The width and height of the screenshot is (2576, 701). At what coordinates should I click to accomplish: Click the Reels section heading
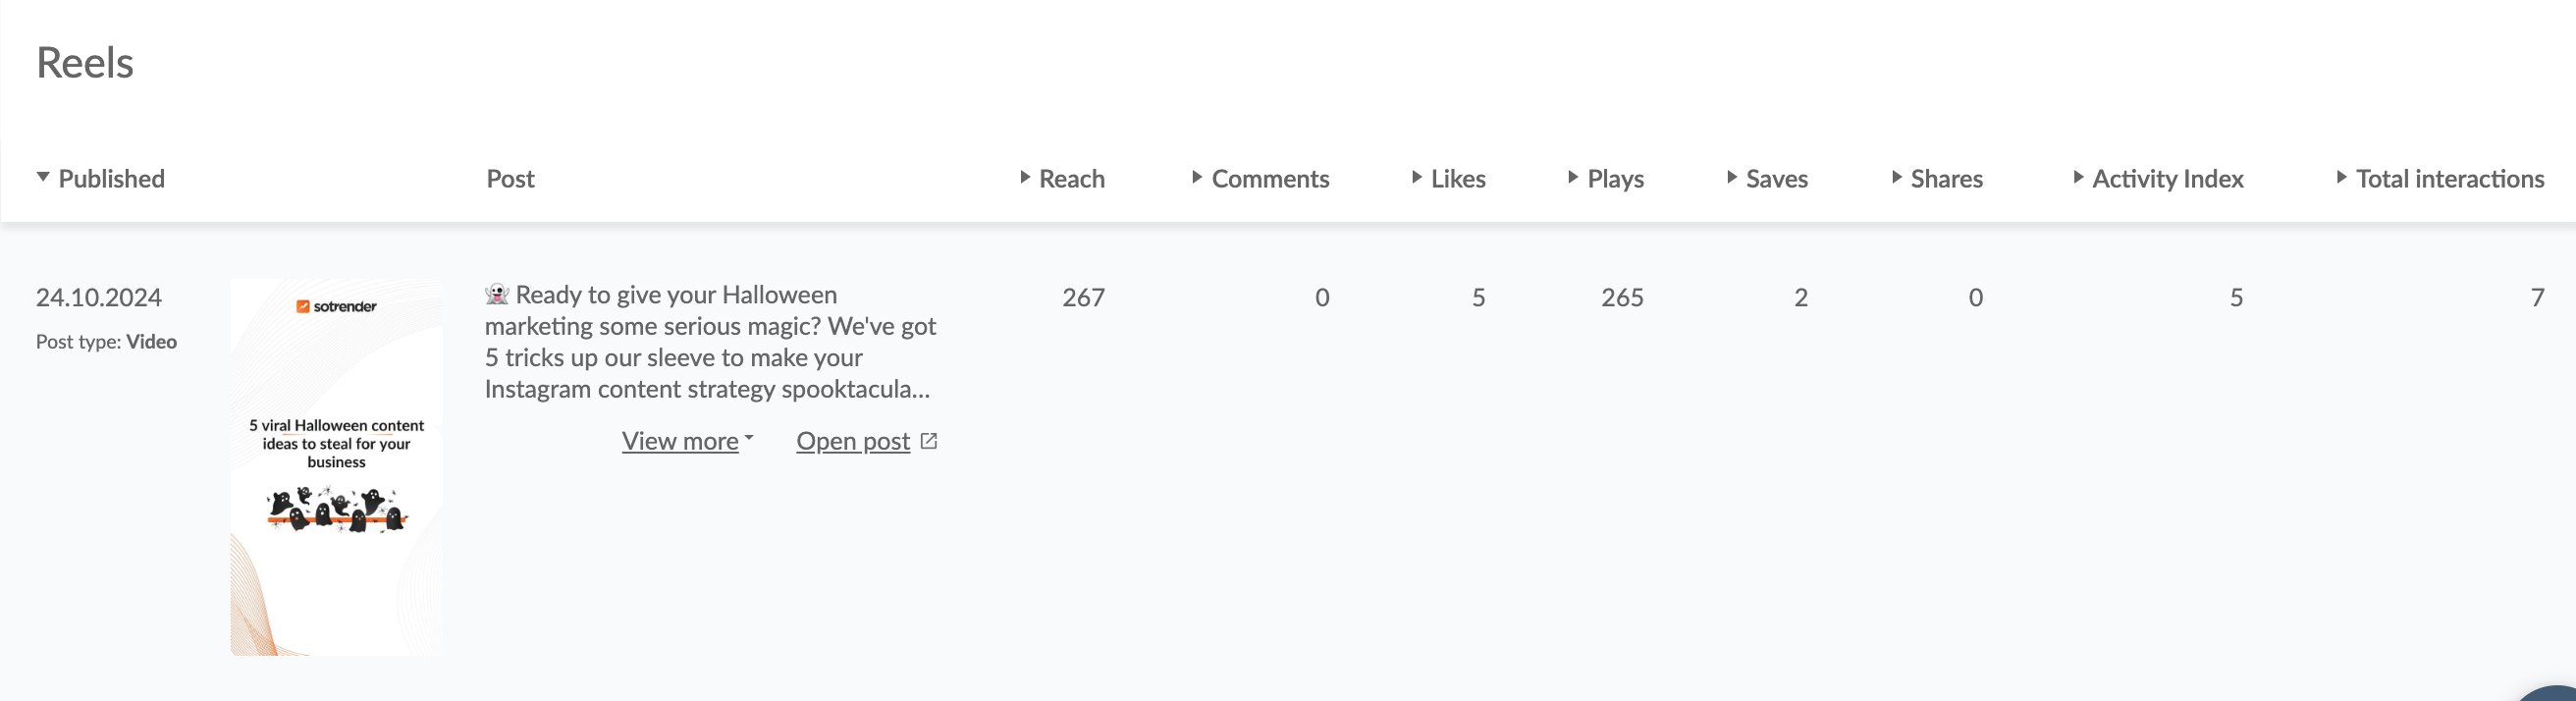click(x=85, y=63)
